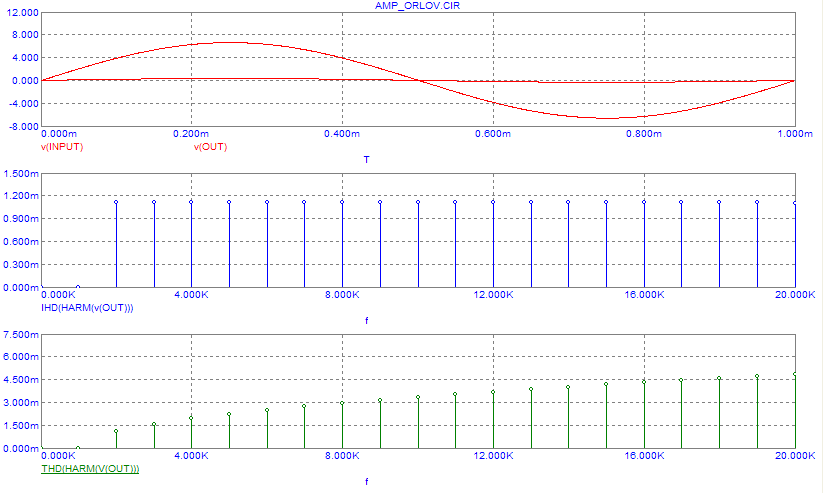The width and height of the screenshot is (823, 493).
Task: Click the T axis label of waveform plot
Action: tap(366, 159)
